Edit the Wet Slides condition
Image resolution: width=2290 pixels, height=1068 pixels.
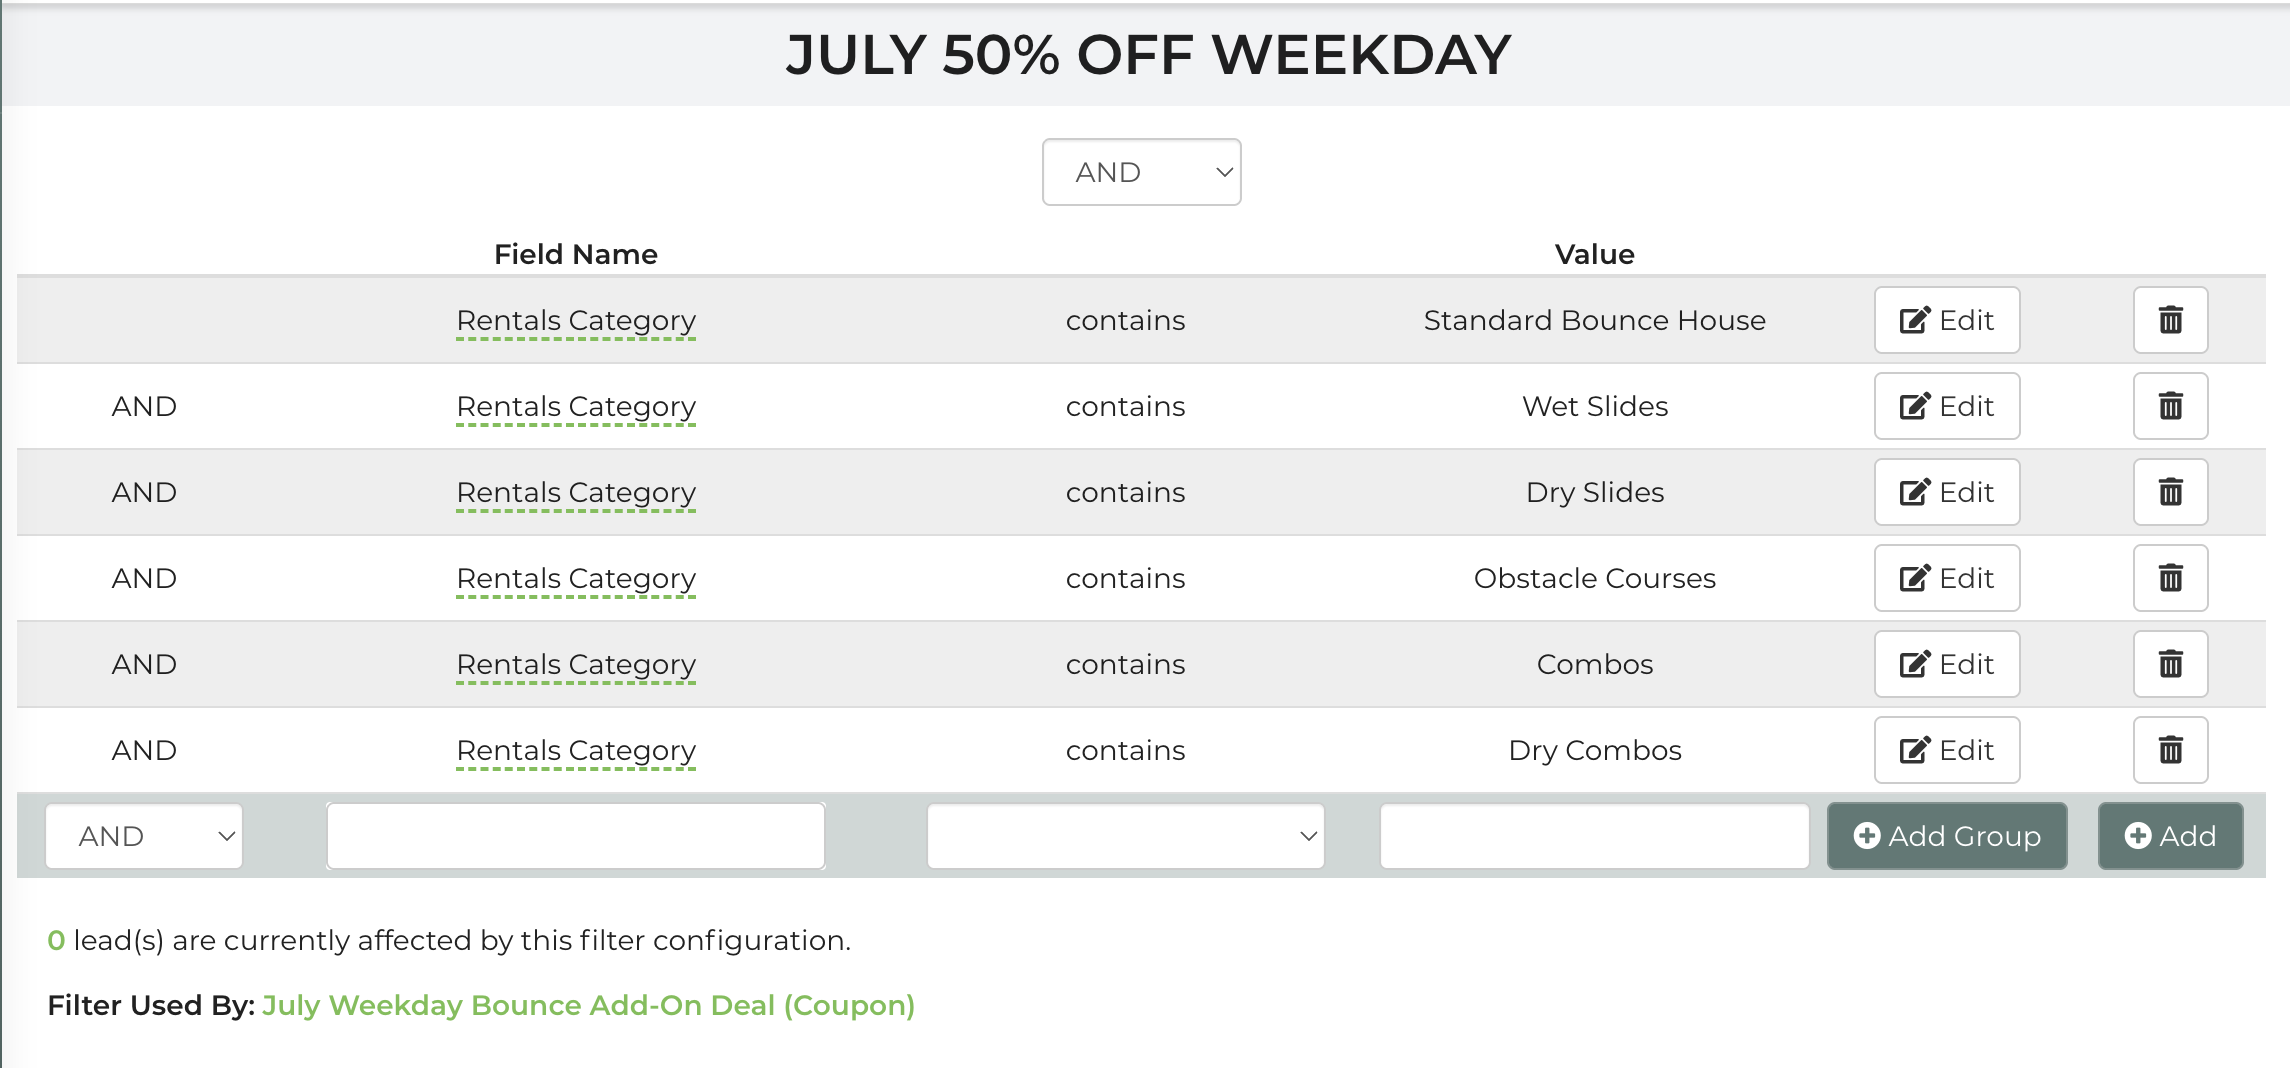[1947, 406]
